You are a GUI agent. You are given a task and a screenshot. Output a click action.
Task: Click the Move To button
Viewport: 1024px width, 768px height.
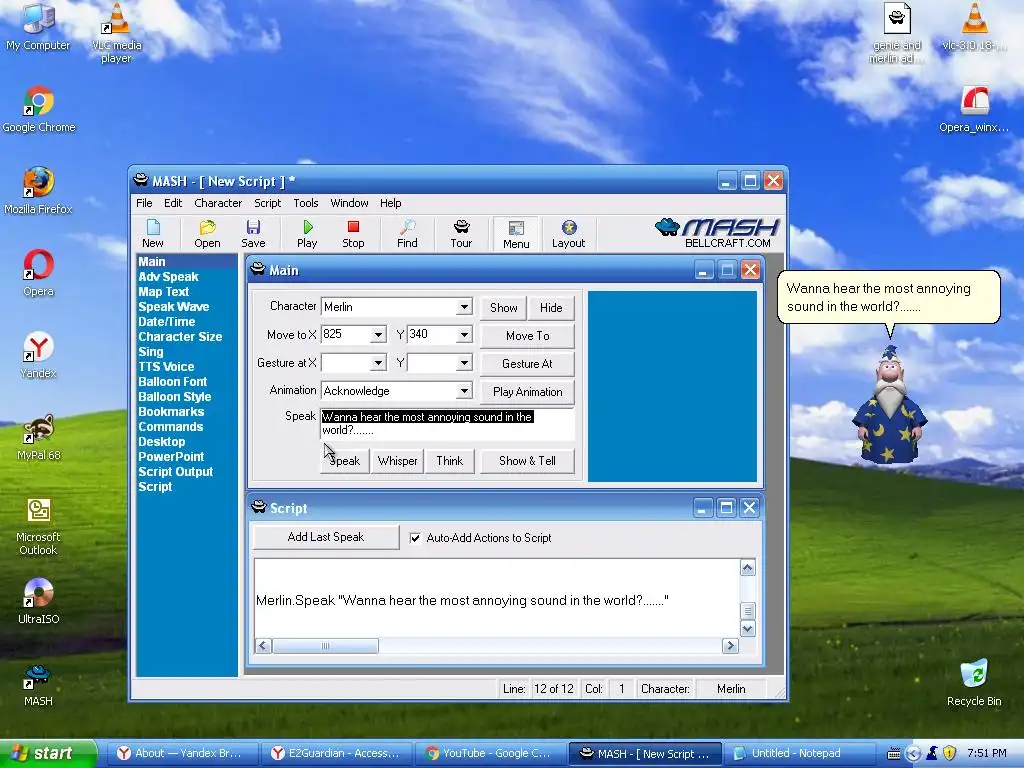527,336
